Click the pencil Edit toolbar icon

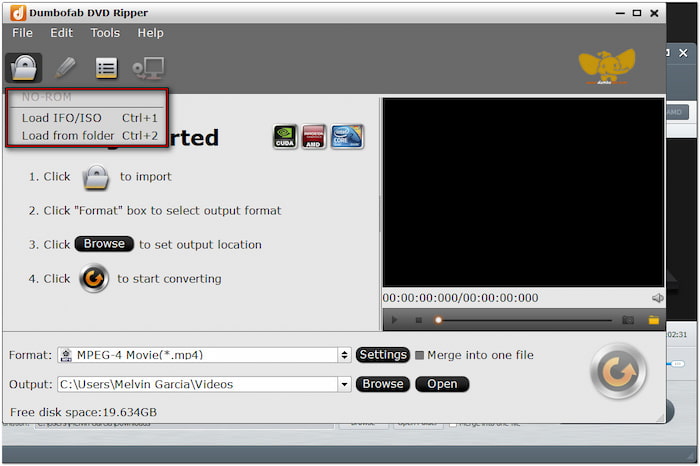click(x=65, y=67)
